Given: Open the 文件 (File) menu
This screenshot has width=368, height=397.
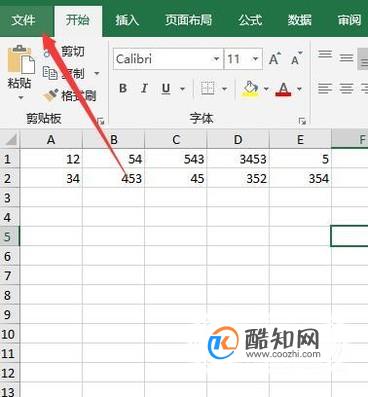Looking at the screenshot, I should point(23,20).
